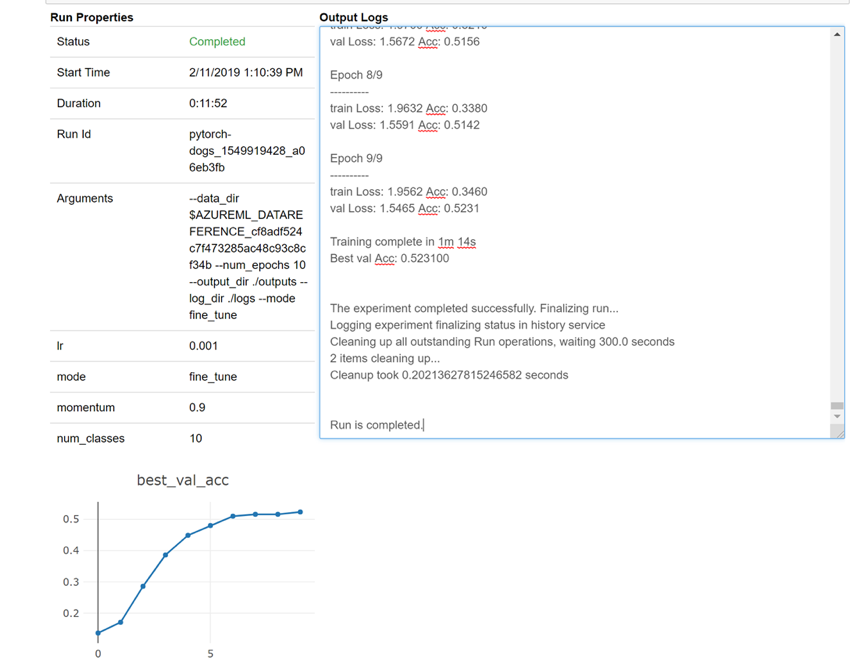Click the output logs scroll down arrow
The image size is (862, 666).
click(837, 416)
